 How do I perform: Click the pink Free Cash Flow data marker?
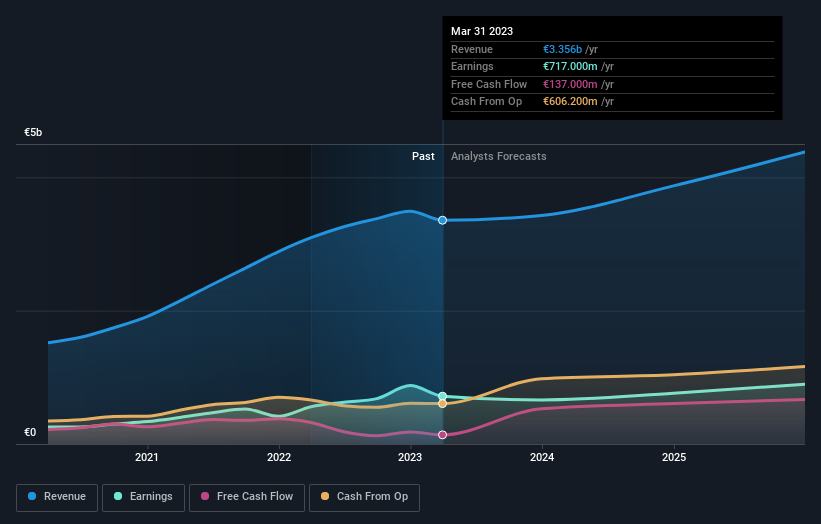pos(442,435)
